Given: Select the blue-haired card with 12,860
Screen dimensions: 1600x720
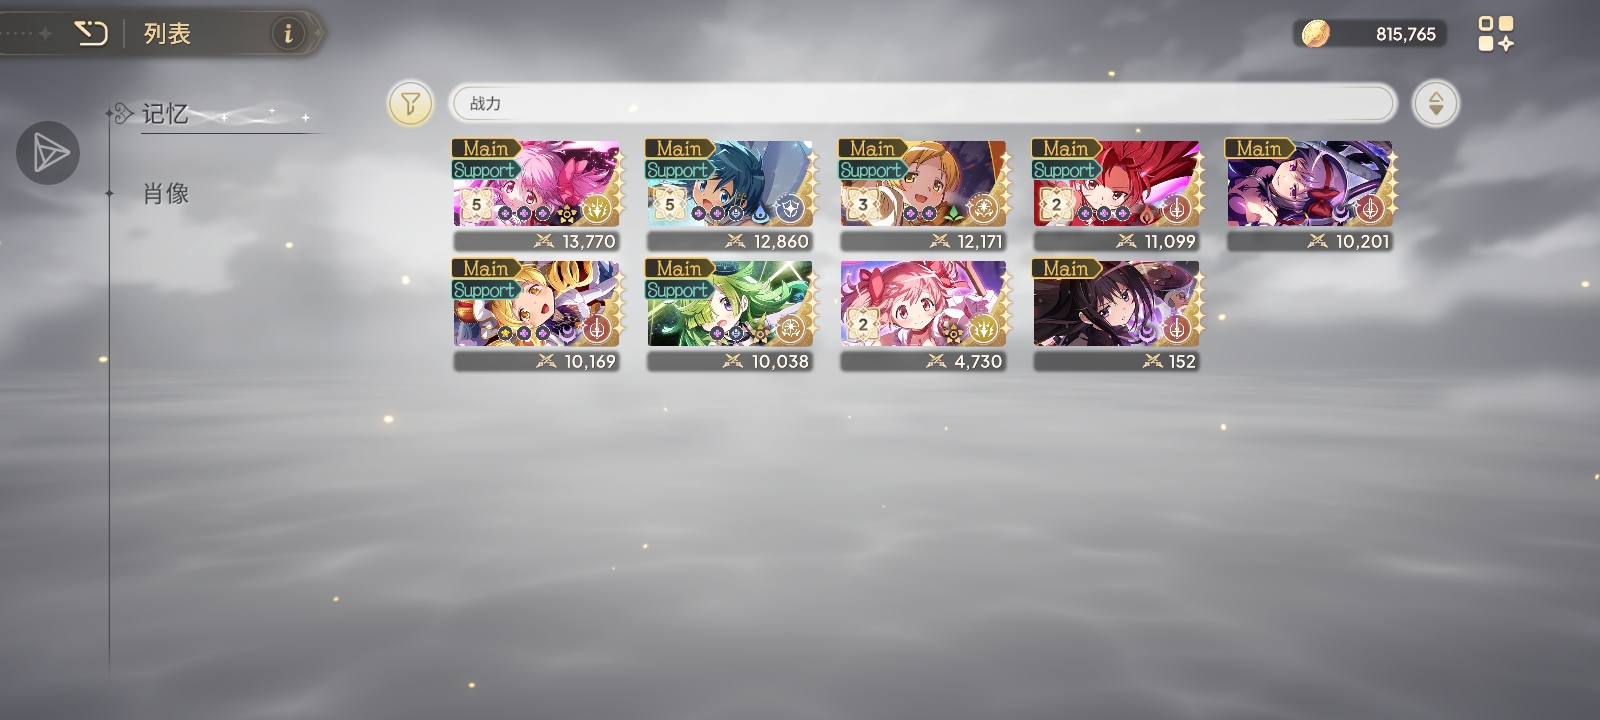Looking at the screenshot, I should point(730,195).
